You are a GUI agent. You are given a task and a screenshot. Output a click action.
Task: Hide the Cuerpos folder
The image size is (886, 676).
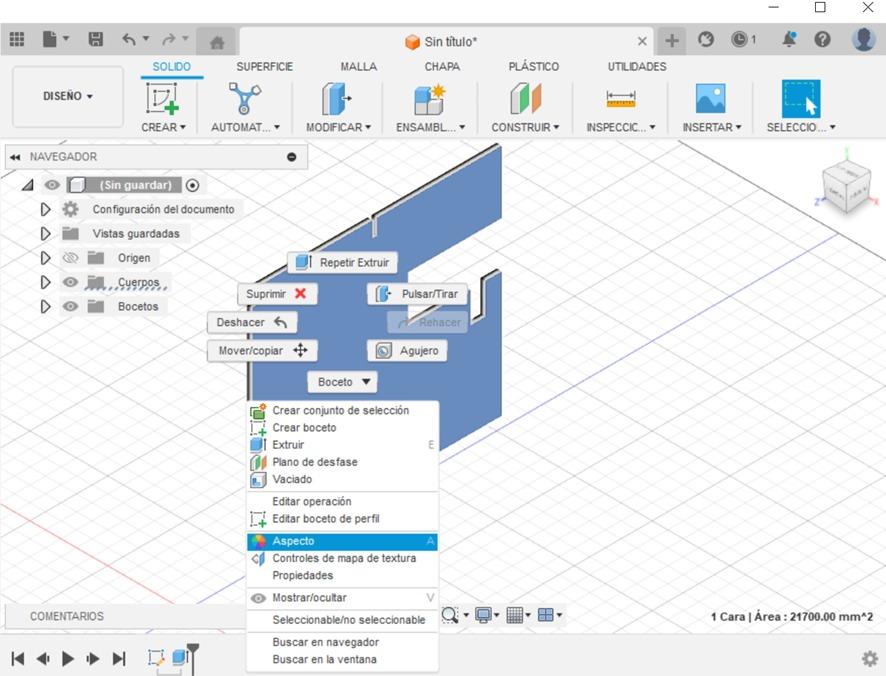point(70,282)
